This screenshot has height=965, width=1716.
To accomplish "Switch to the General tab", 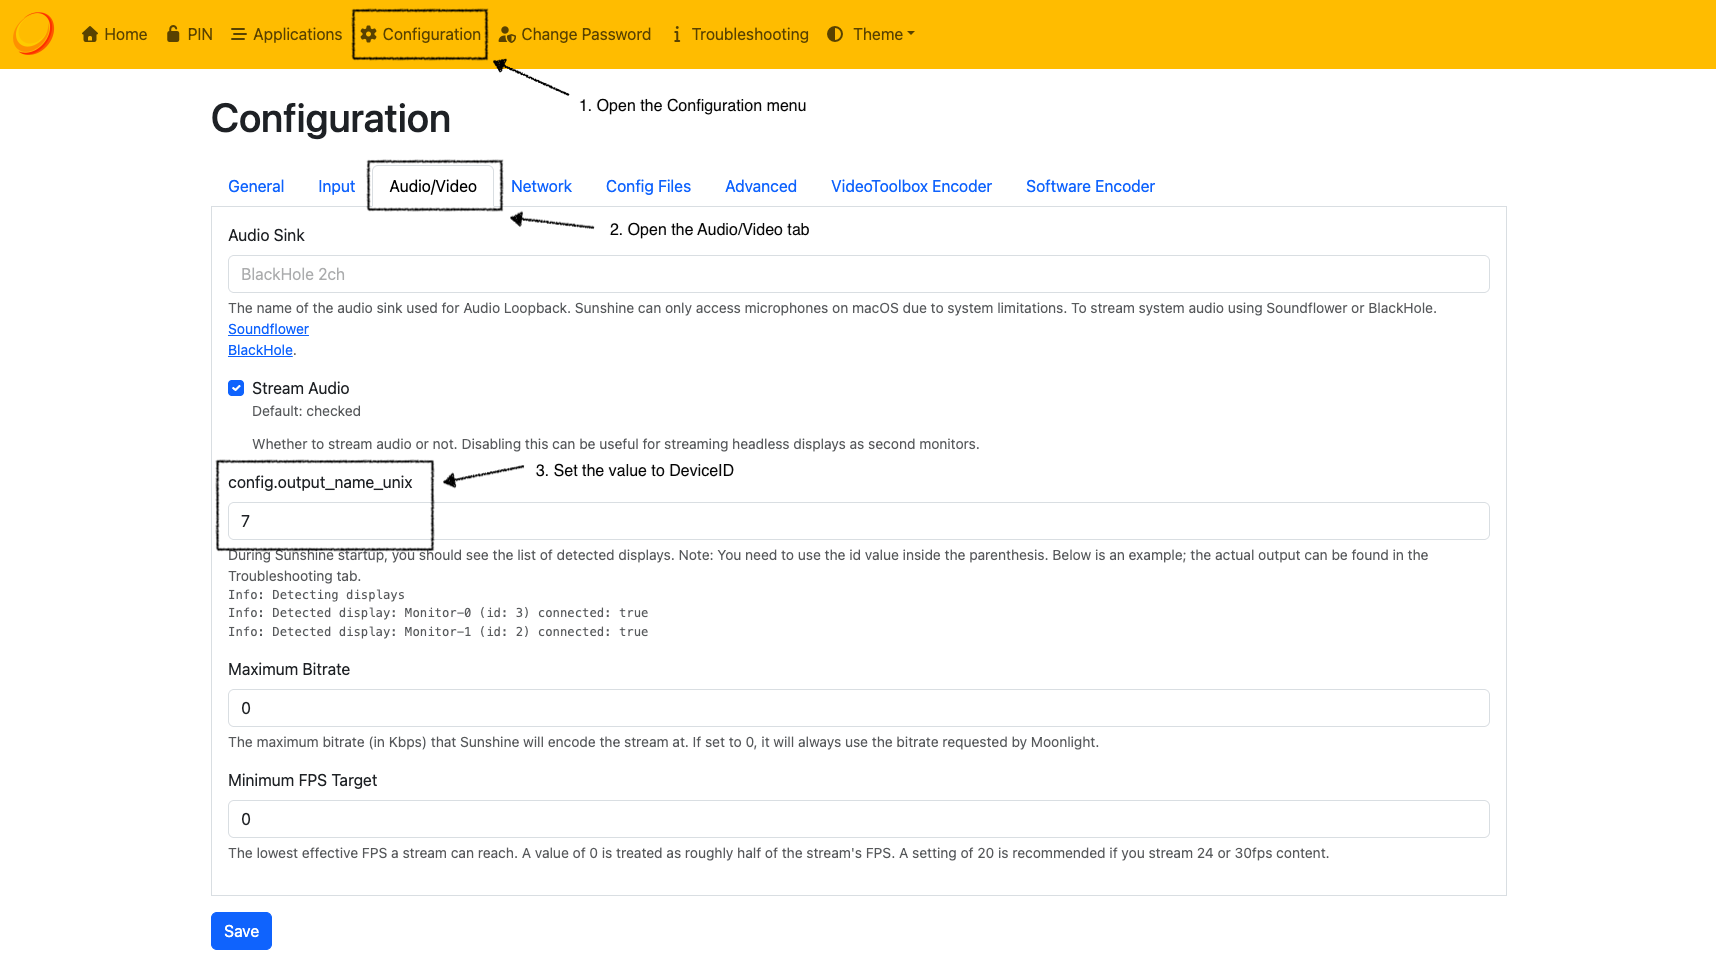I will point(256,186).
